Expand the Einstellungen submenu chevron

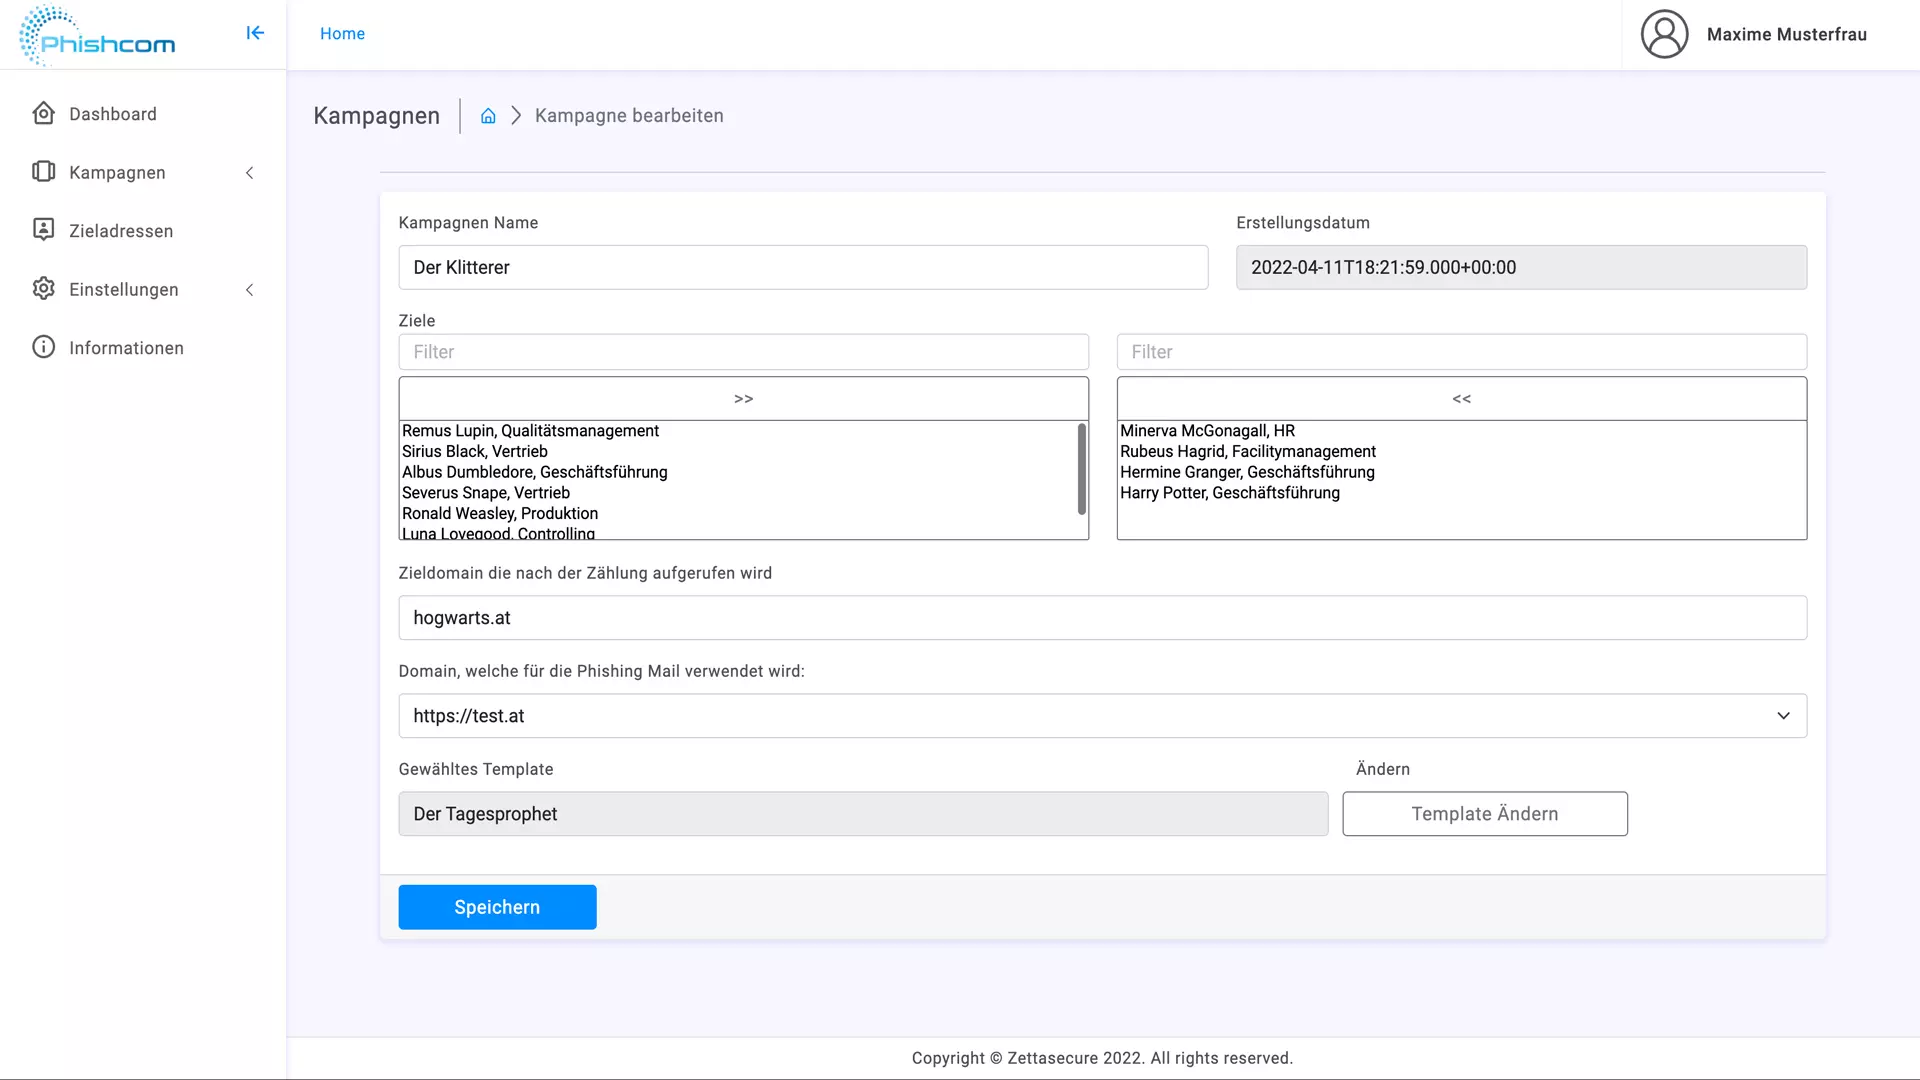[x=250, y=290]
